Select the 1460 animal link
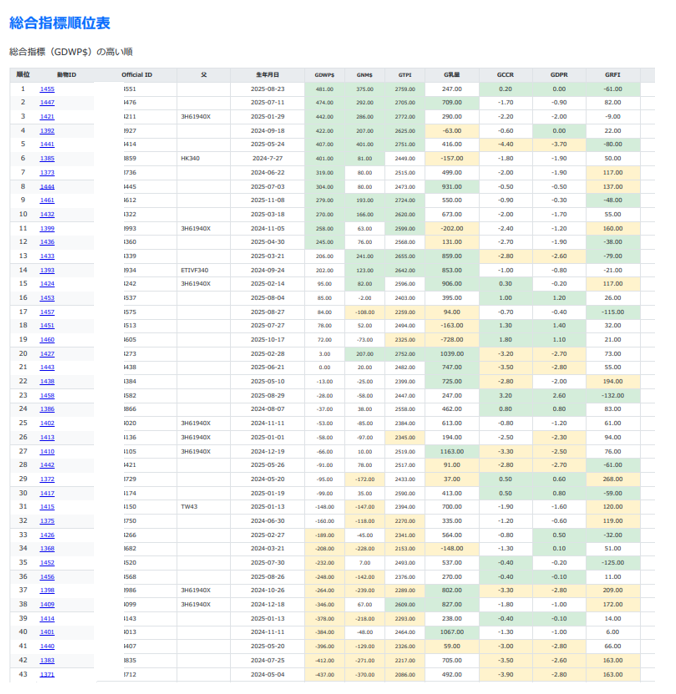 [x=47, y=340]
